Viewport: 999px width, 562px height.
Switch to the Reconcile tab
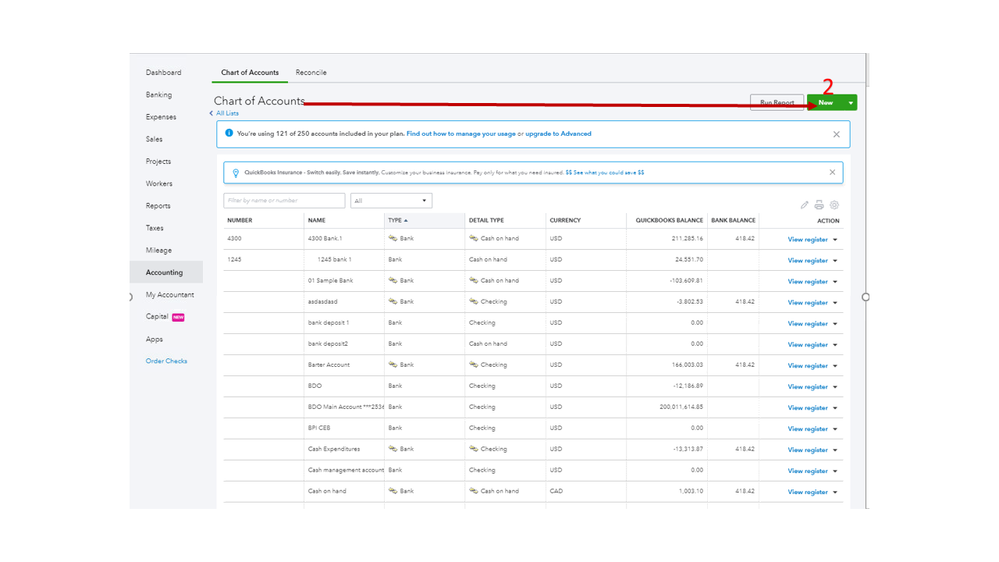pyautogui.click(x=311, y=73)
